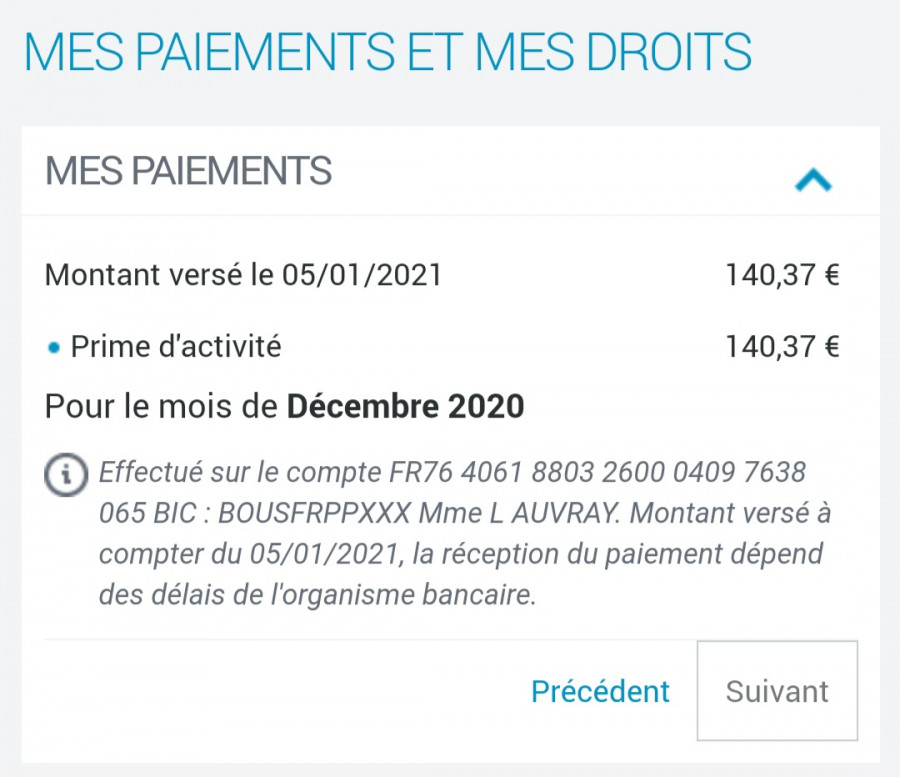The height and width of the screenshot is (777, 900).
Task: Click the blue bullet before Prime d'activité
Action: (x=54, y=347)
